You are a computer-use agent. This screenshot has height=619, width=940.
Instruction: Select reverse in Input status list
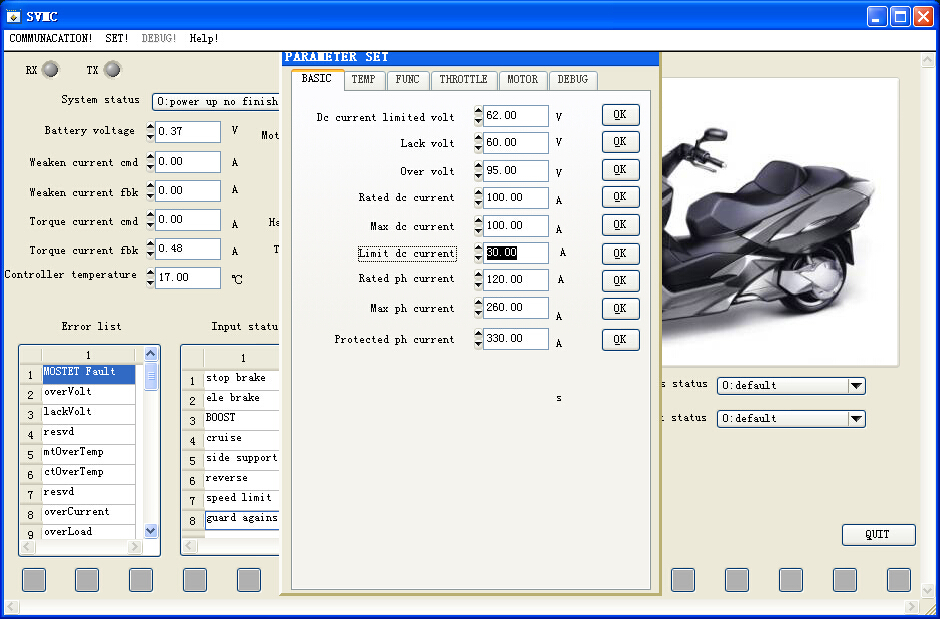point(242,480)
